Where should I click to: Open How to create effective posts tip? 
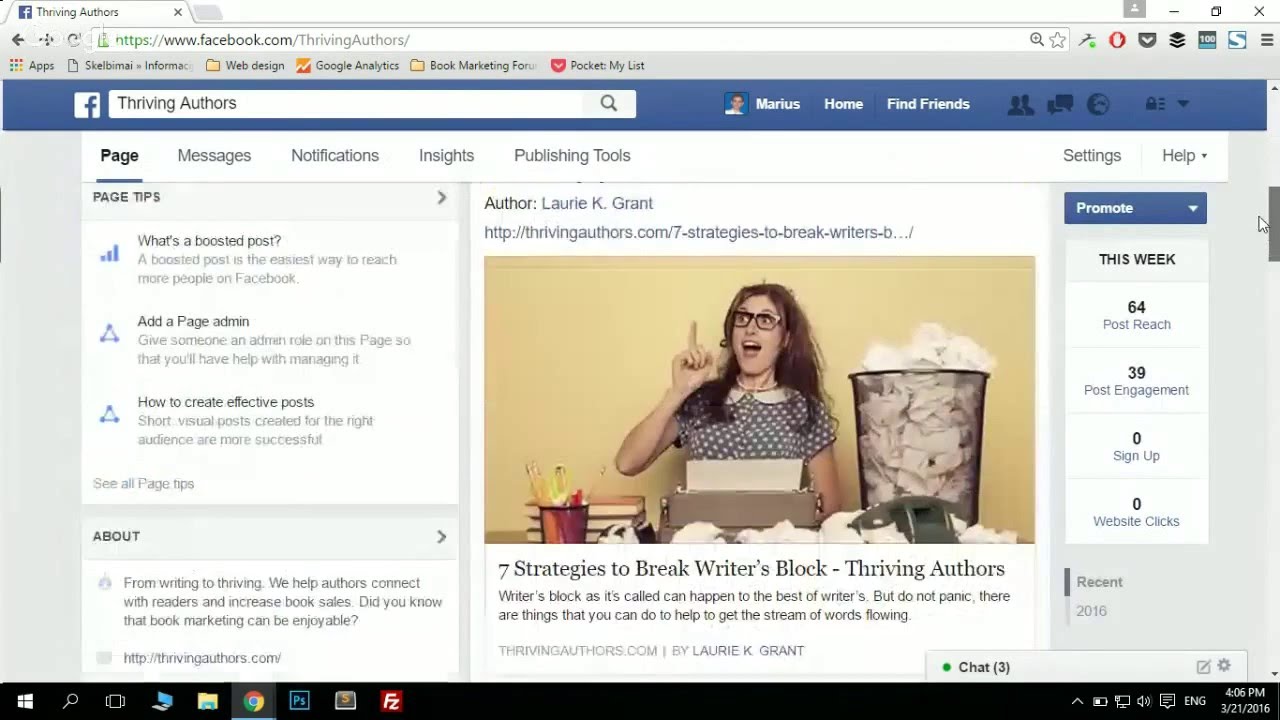pyautogui.click(x=226, y=402)
